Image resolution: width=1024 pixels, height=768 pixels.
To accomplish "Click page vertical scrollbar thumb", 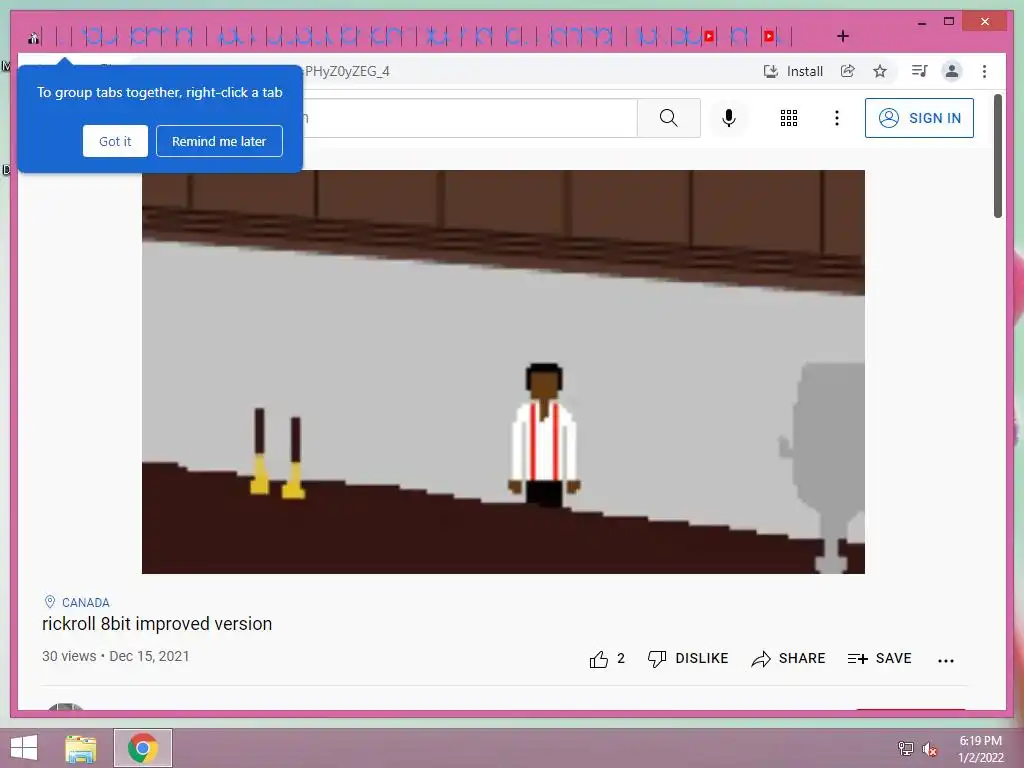I will tap(997, 157).
